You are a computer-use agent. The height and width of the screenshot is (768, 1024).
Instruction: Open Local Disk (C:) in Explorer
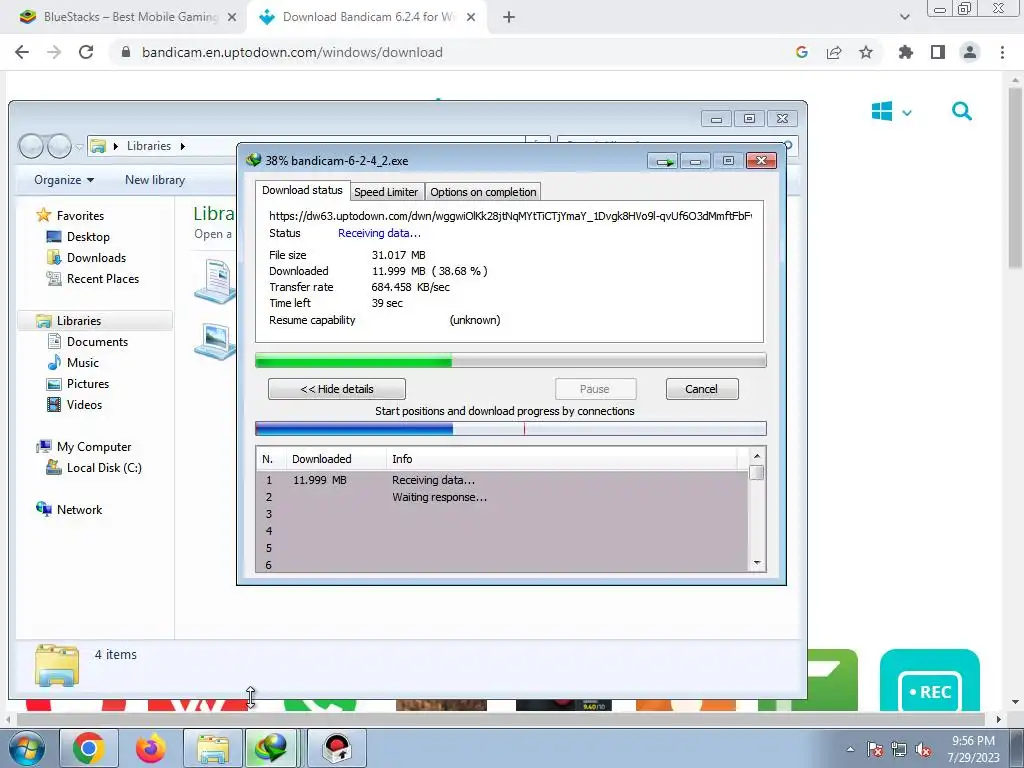click(104, 468)
